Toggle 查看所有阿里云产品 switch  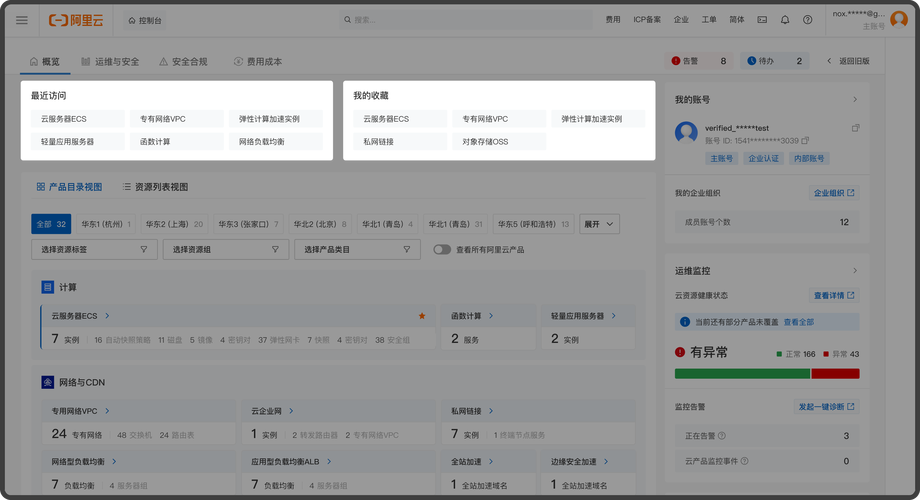pyautogui.click(x=442, y=249)
